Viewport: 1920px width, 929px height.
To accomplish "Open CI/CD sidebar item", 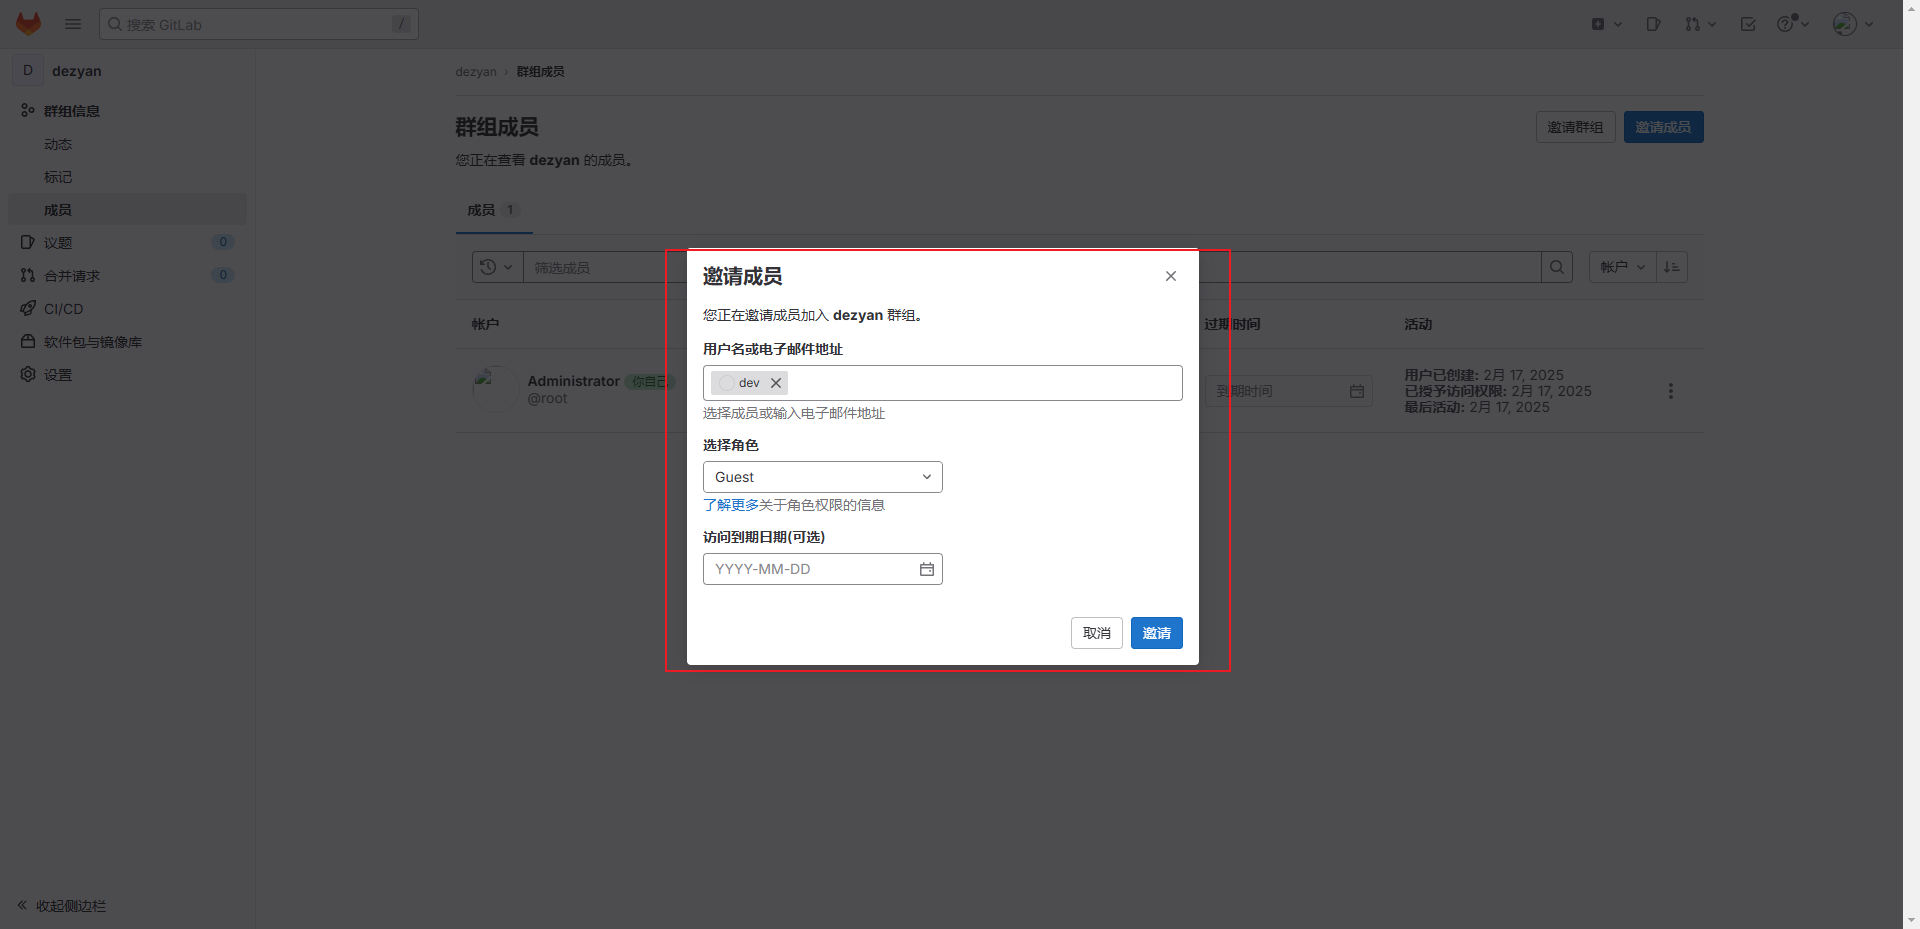I will 127,309.
